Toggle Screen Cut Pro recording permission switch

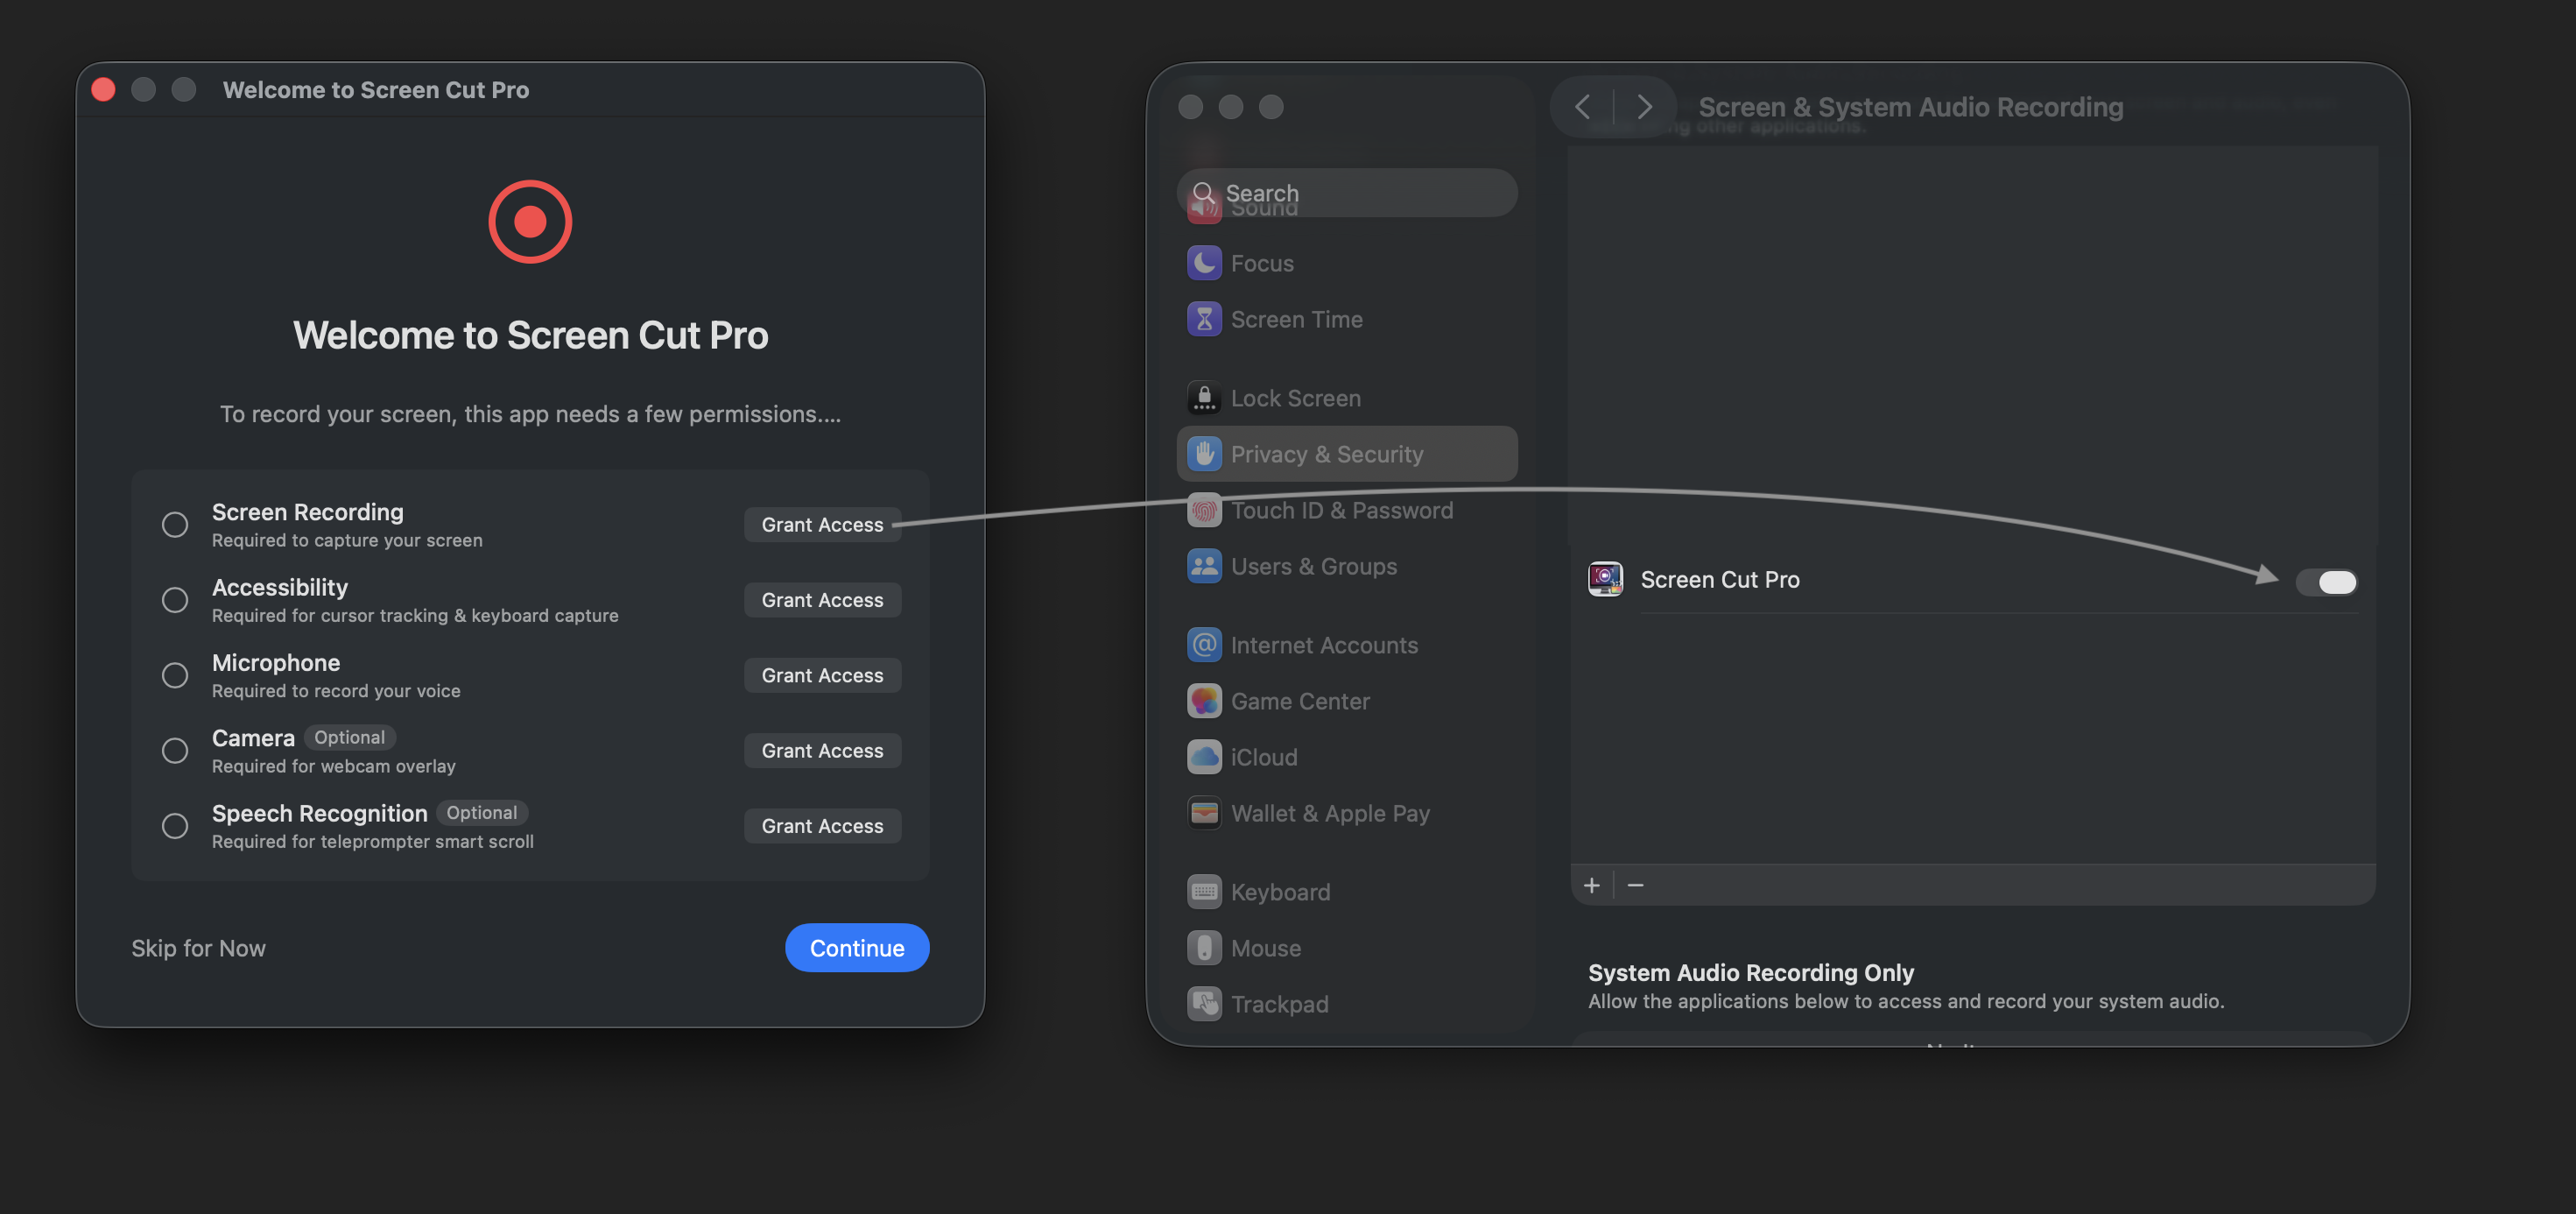click(2326, 582)
